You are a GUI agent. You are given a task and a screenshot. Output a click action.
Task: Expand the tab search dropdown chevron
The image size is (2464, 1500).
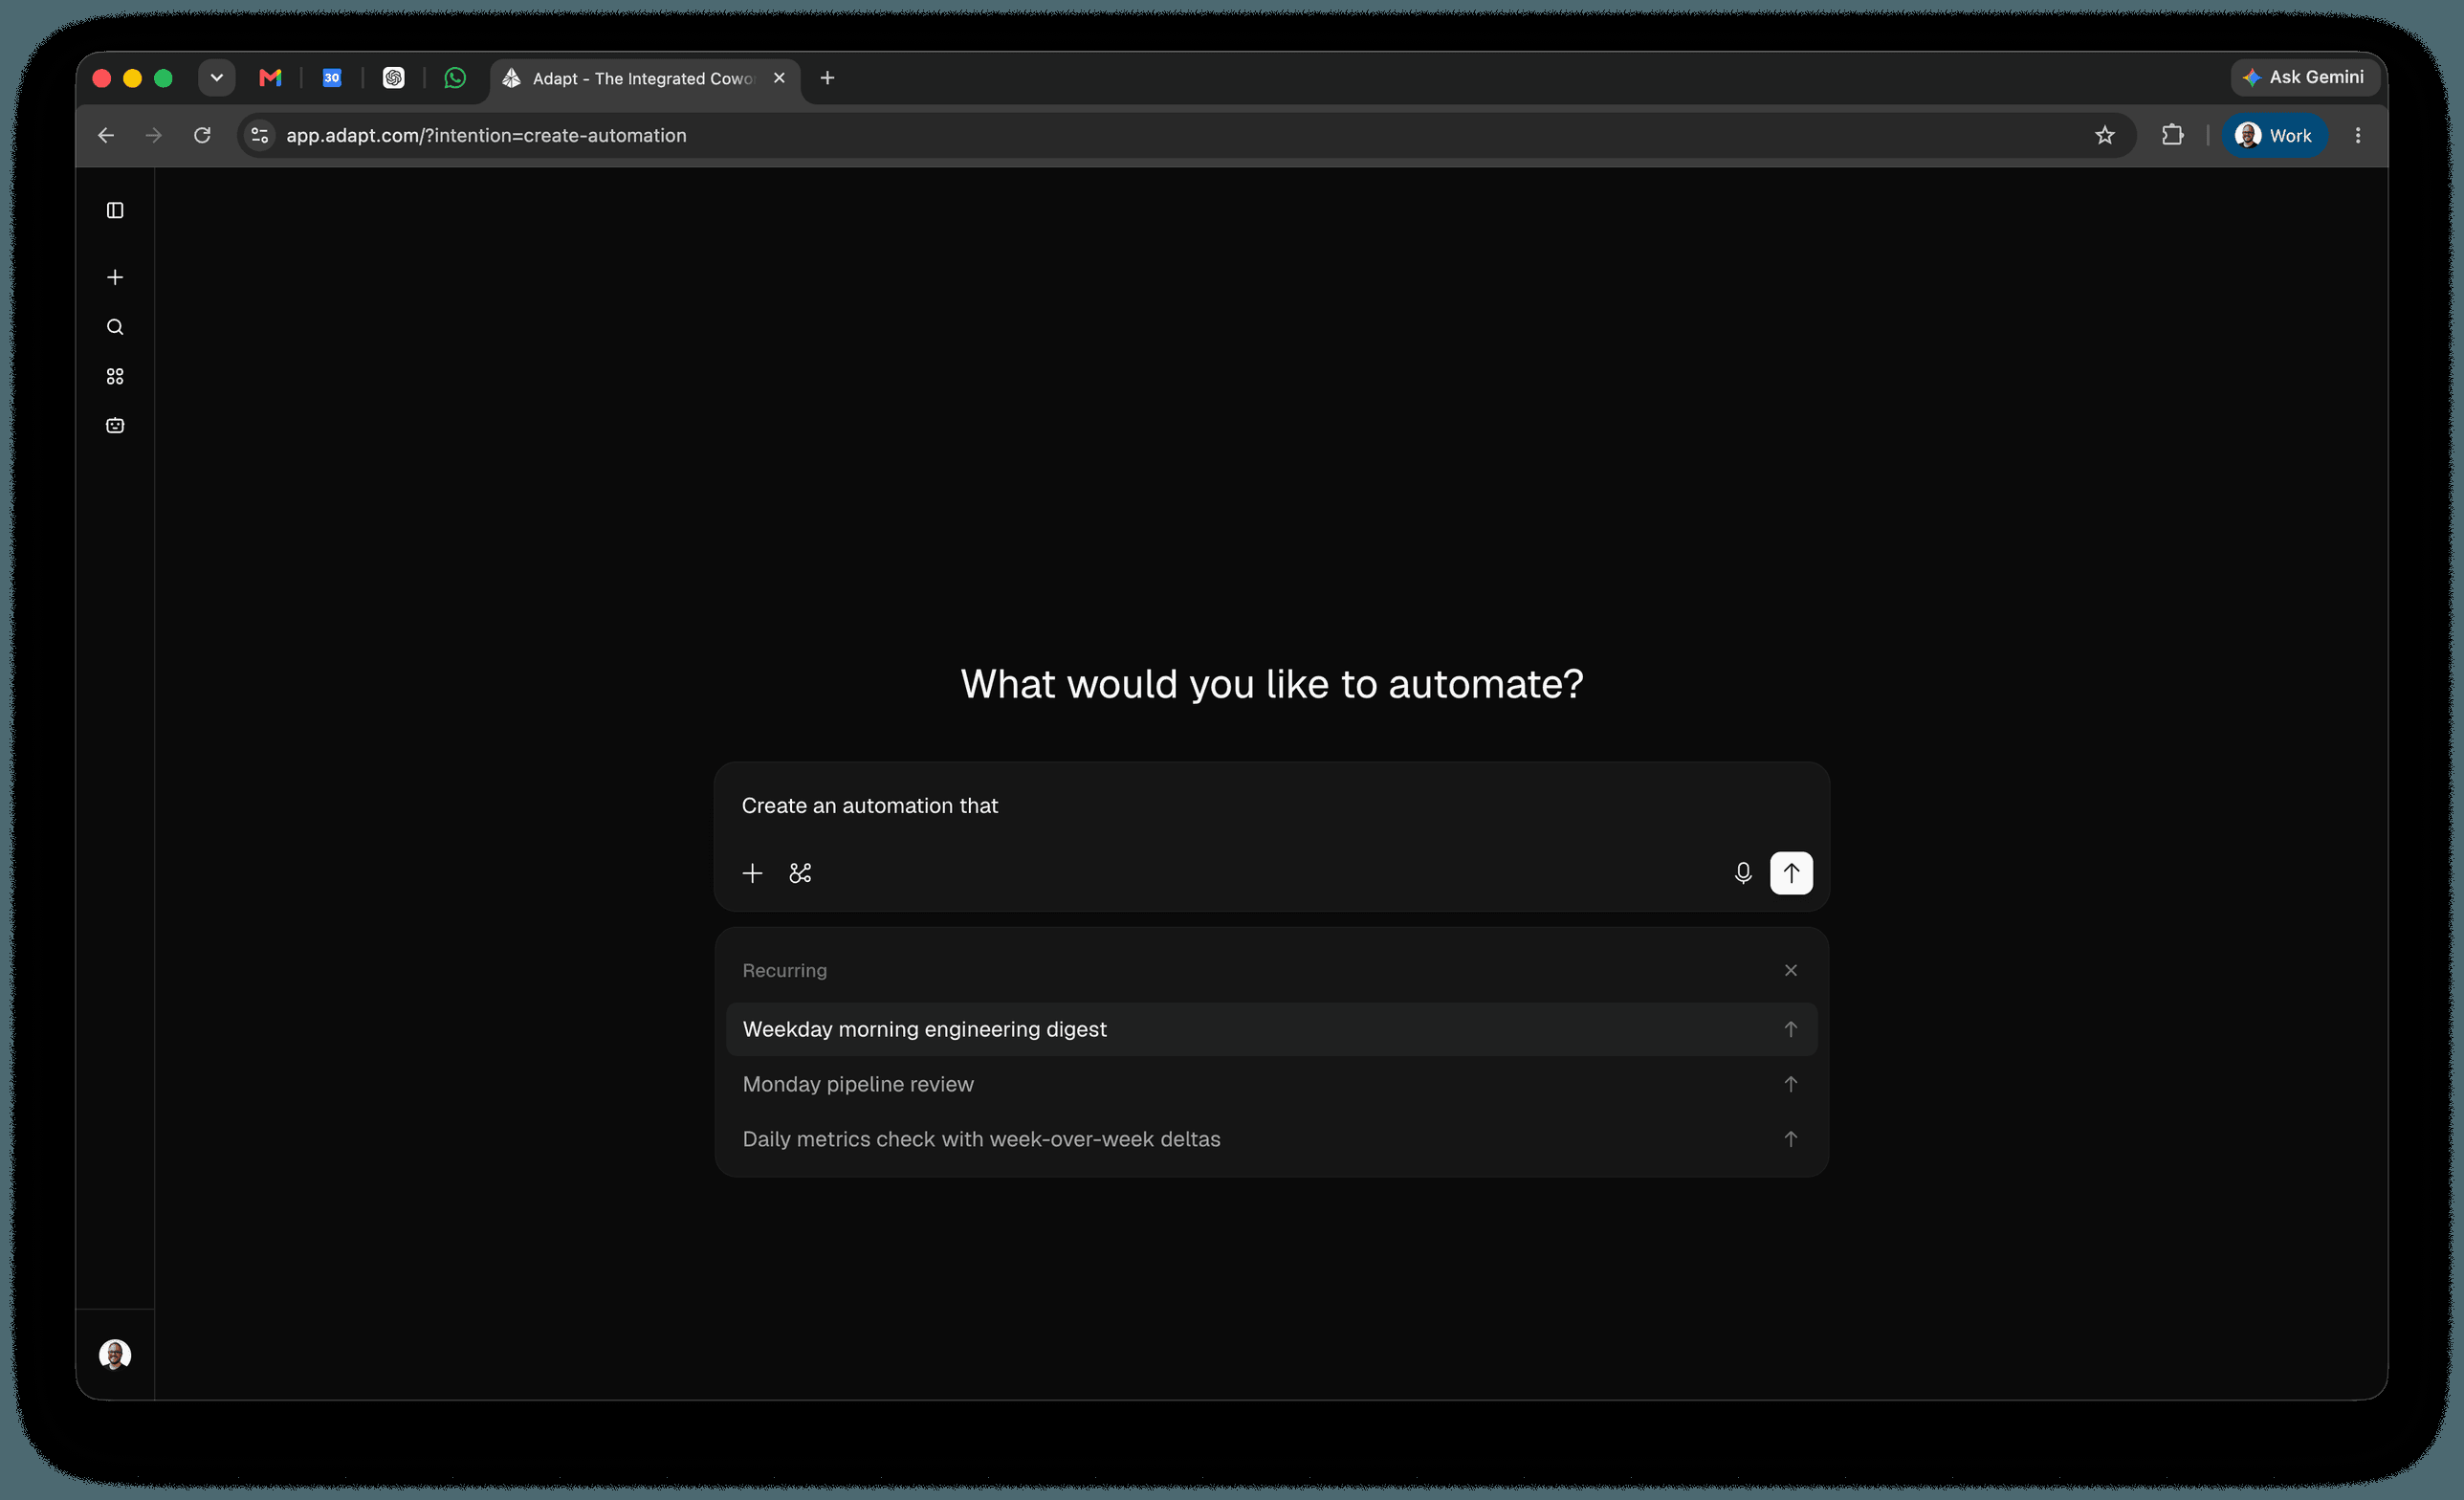(x=216, y=78)
